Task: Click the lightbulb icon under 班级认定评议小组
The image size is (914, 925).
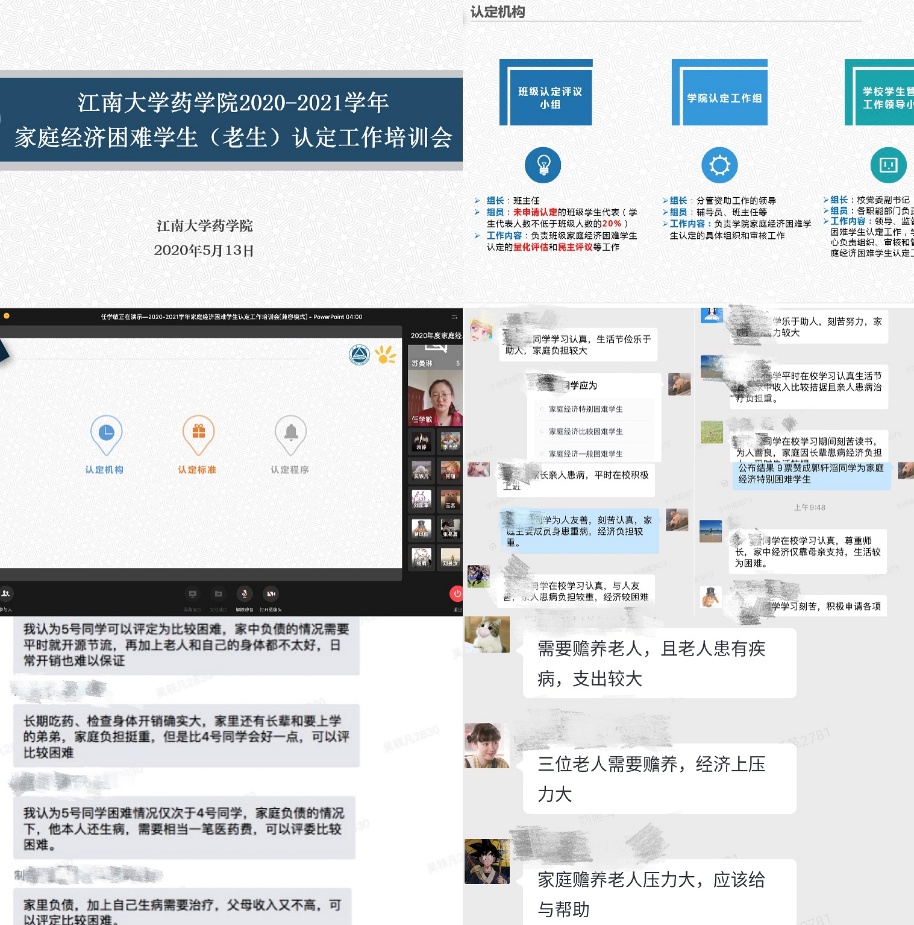Action: click(543, 163)
